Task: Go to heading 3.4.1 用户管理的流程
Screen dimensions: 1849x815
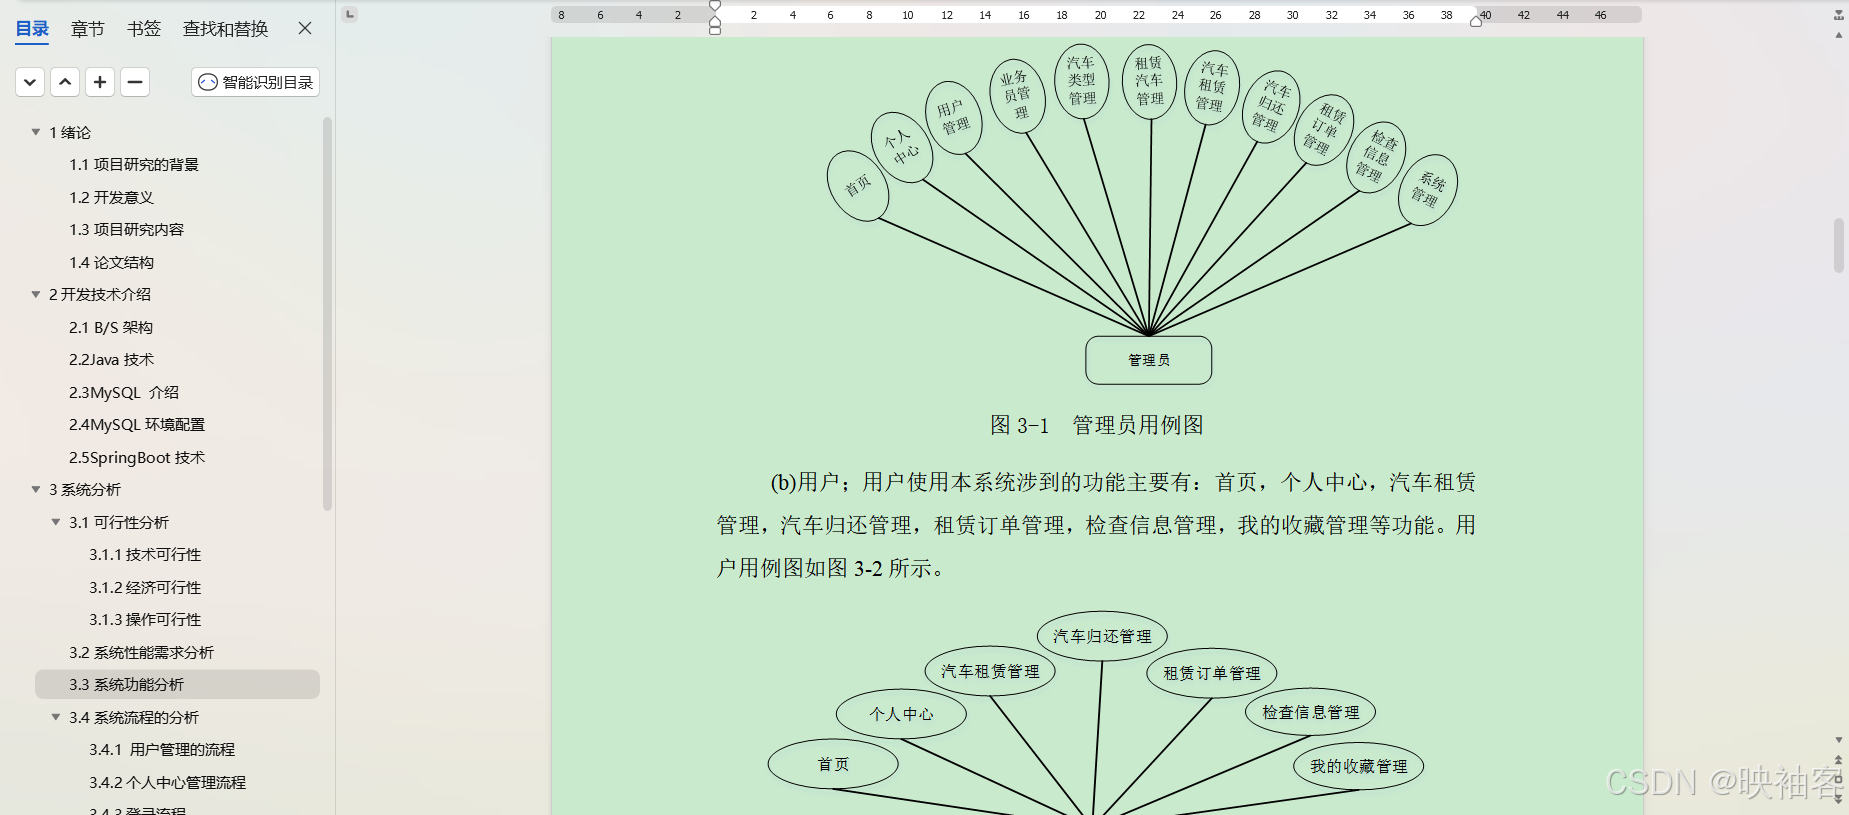Action: [x=162, y=750]
